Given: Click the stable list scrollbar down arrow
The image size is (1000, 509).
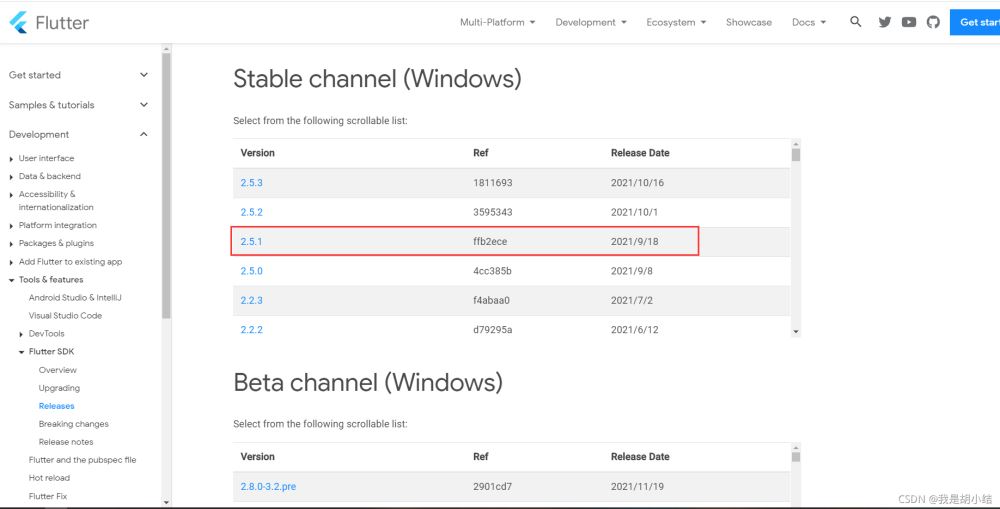Looking at the screenshot, I should 796,332.
